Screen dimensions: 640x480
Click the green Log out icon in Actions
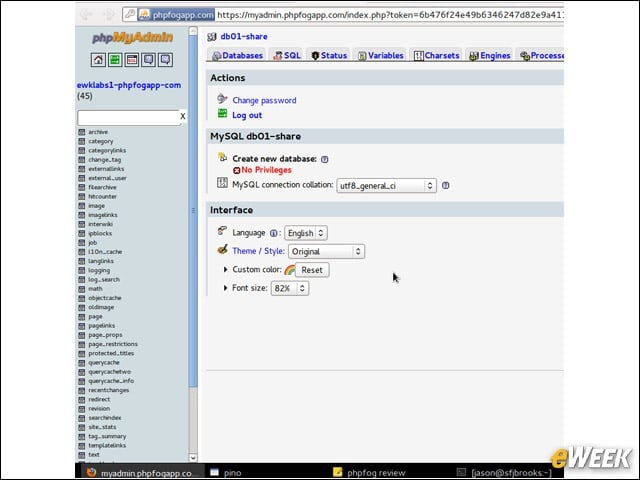[222, 113]
